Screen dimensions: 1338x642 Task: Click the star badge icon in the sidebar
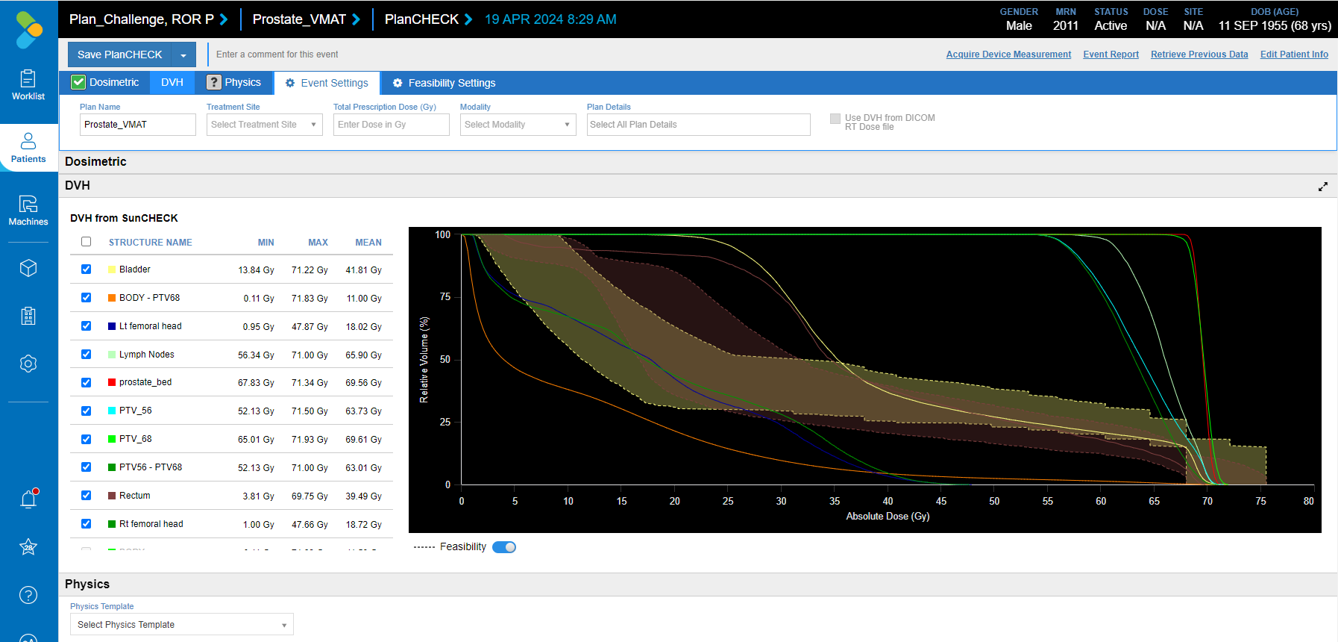click(x=28, y=547)
